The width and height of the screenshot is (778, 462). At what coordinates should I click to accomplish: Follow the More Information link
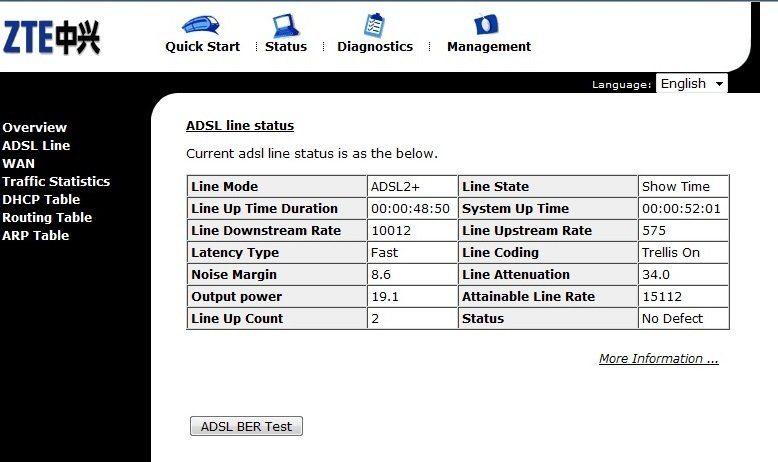(x=658, y=359)
